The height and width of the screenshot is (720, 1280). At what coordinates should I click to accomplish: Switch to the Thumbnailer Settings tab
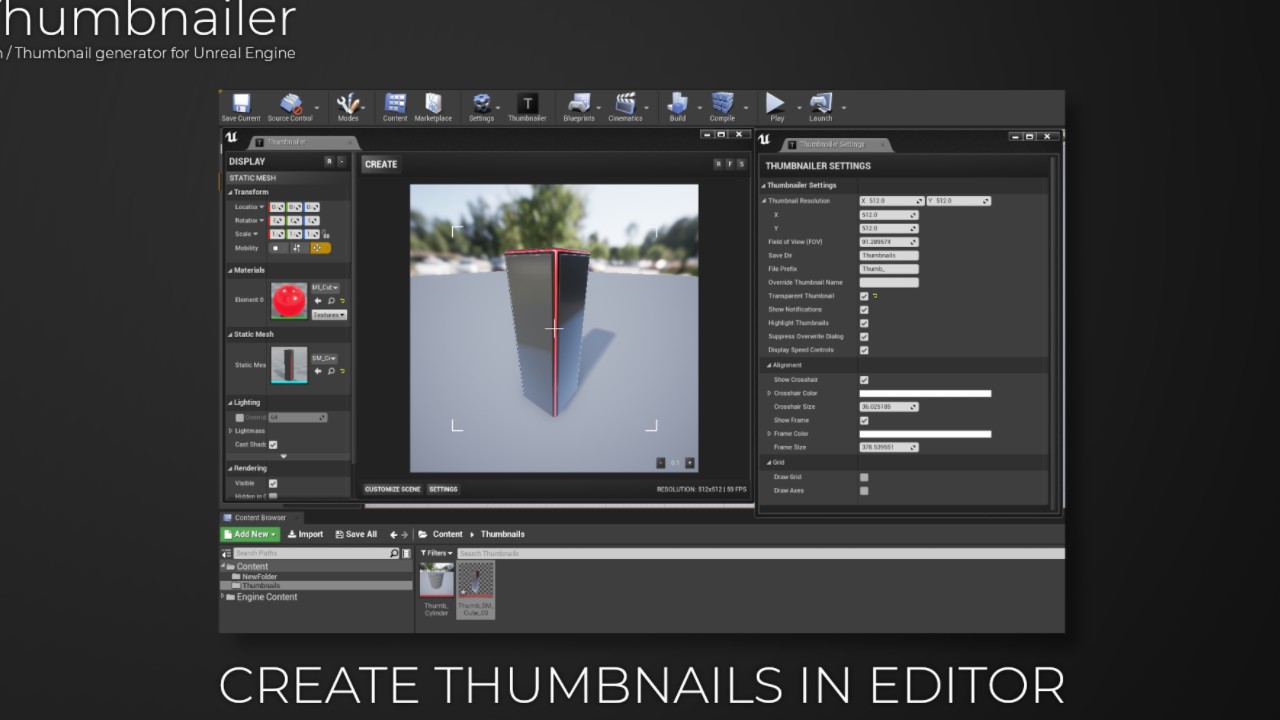tap(836, 144)
